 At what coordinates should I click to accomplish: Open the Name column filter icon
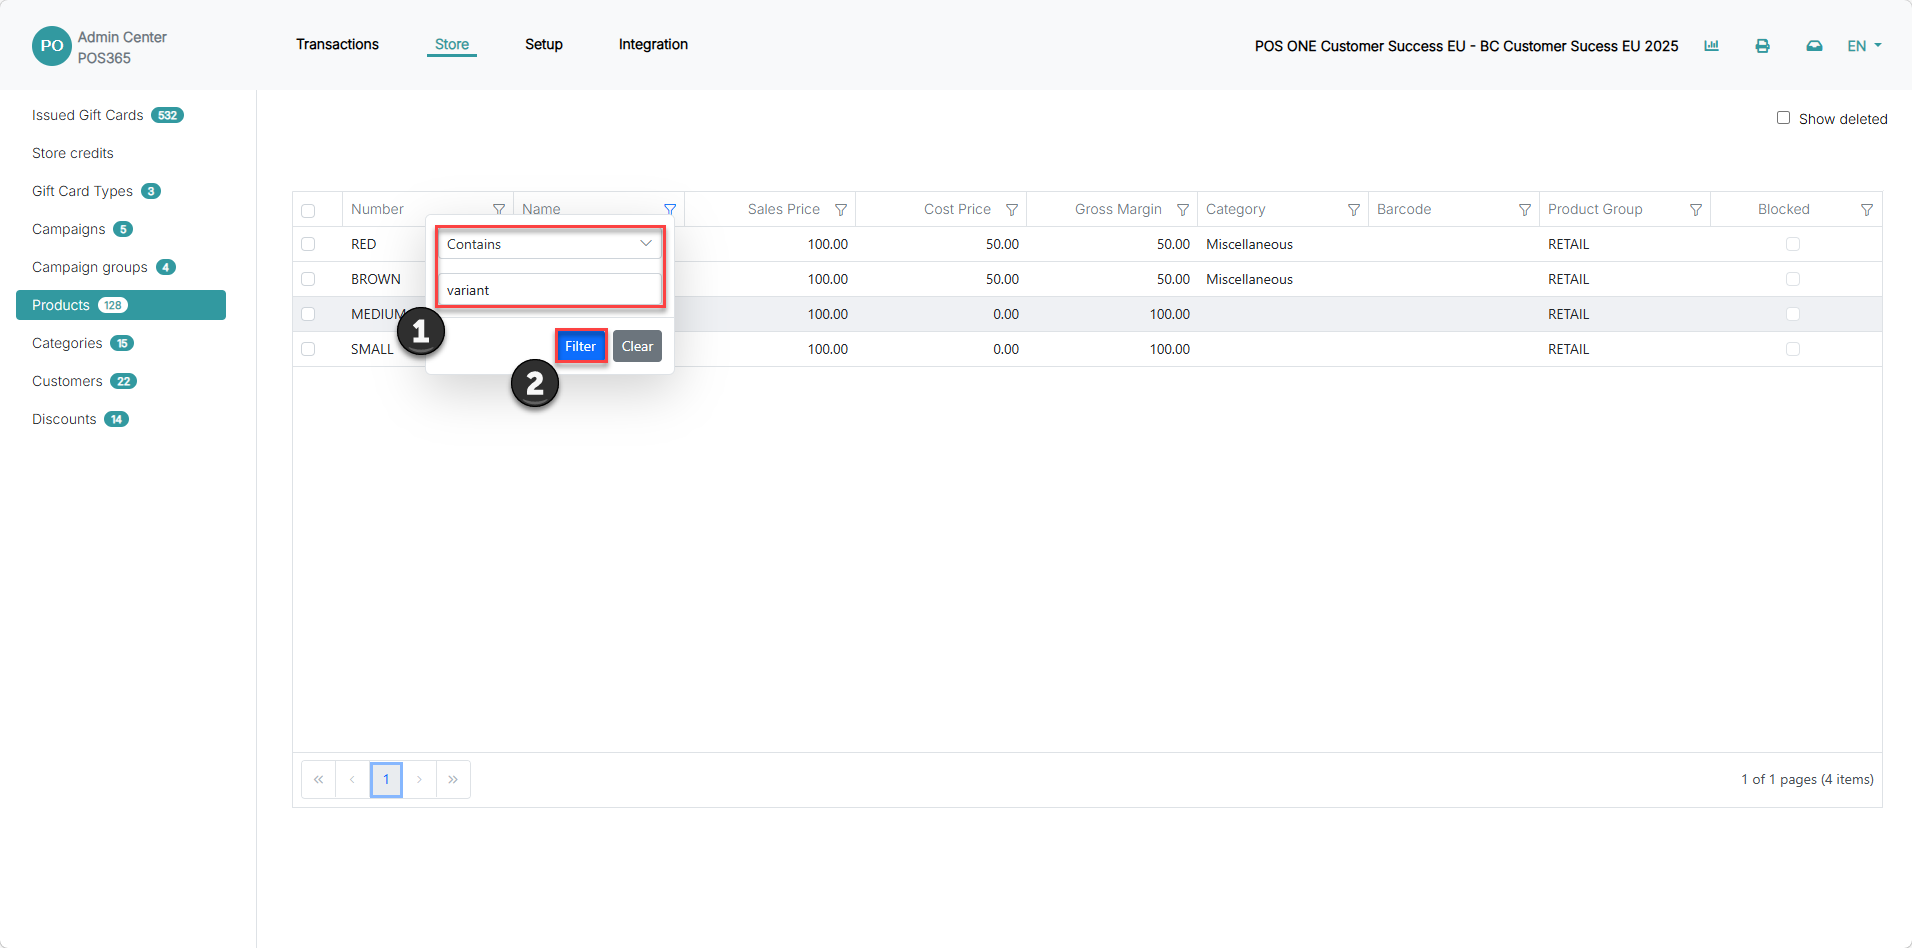[x=670, y=209]
